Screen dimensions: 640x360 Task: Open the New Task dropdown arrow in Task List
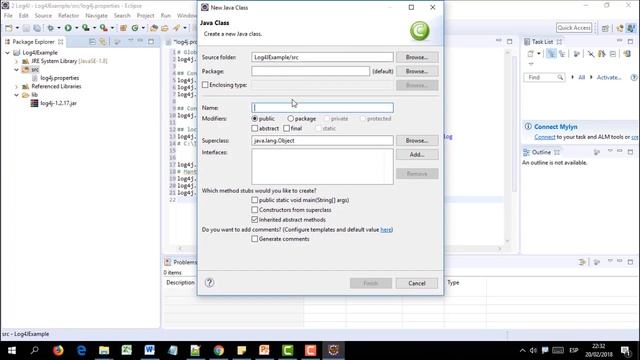[x=539, y=53]
